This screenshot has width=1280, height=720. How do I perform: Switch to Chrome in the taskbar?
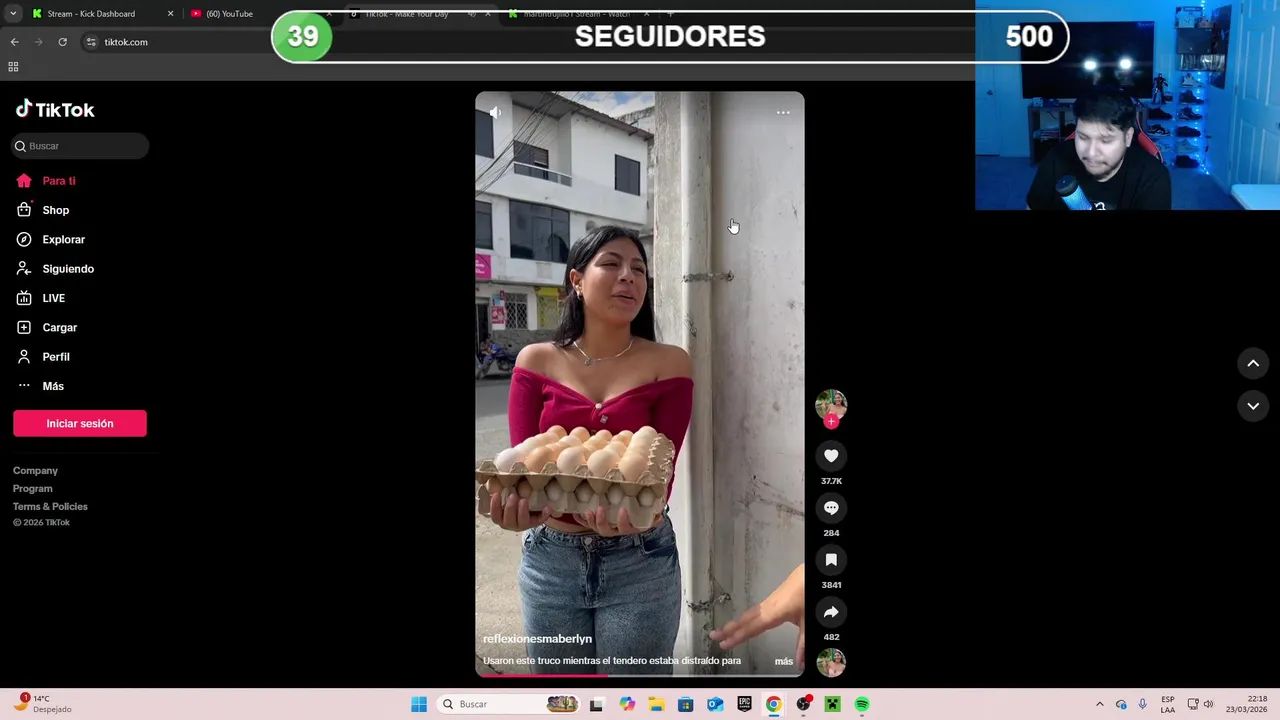point(773,704)
